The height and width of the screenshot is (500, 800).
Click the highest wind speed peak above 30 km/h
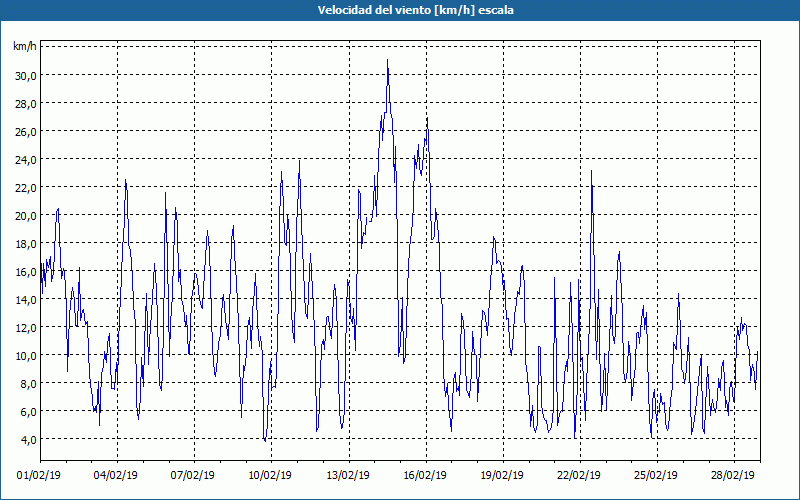point(388,61)
